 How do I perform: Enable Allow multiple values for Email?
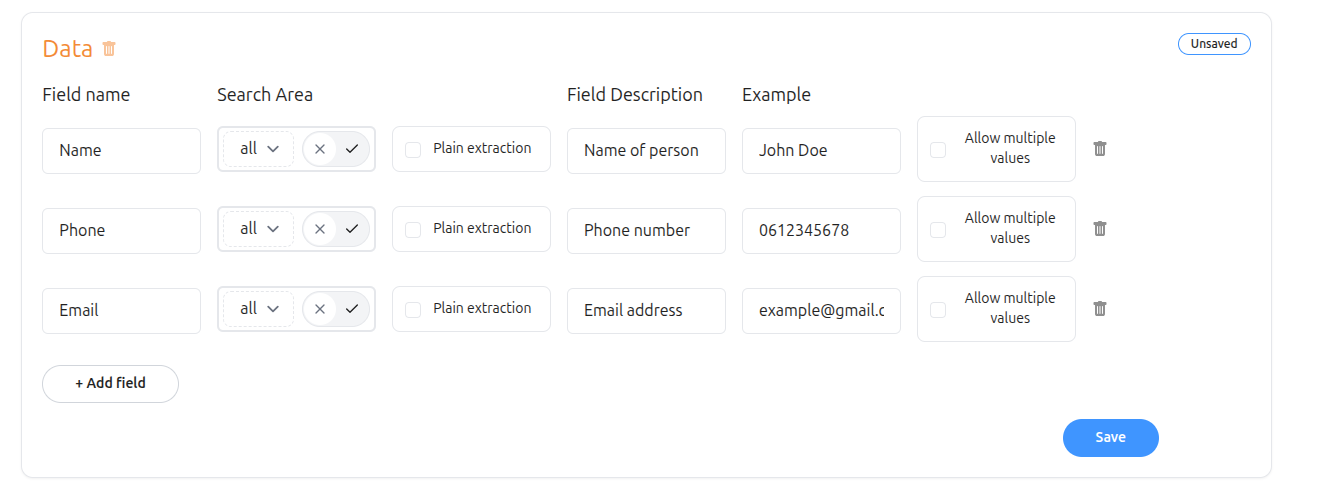pos(938,310)
